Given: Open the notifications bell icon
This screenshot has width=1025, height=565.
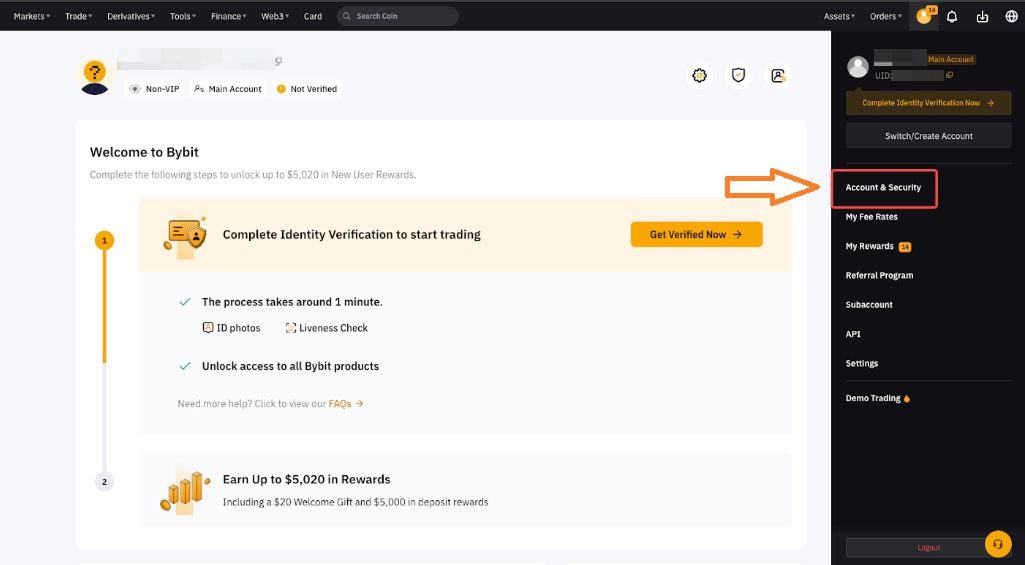Looking at the screenshot, I should coord(952,16).
